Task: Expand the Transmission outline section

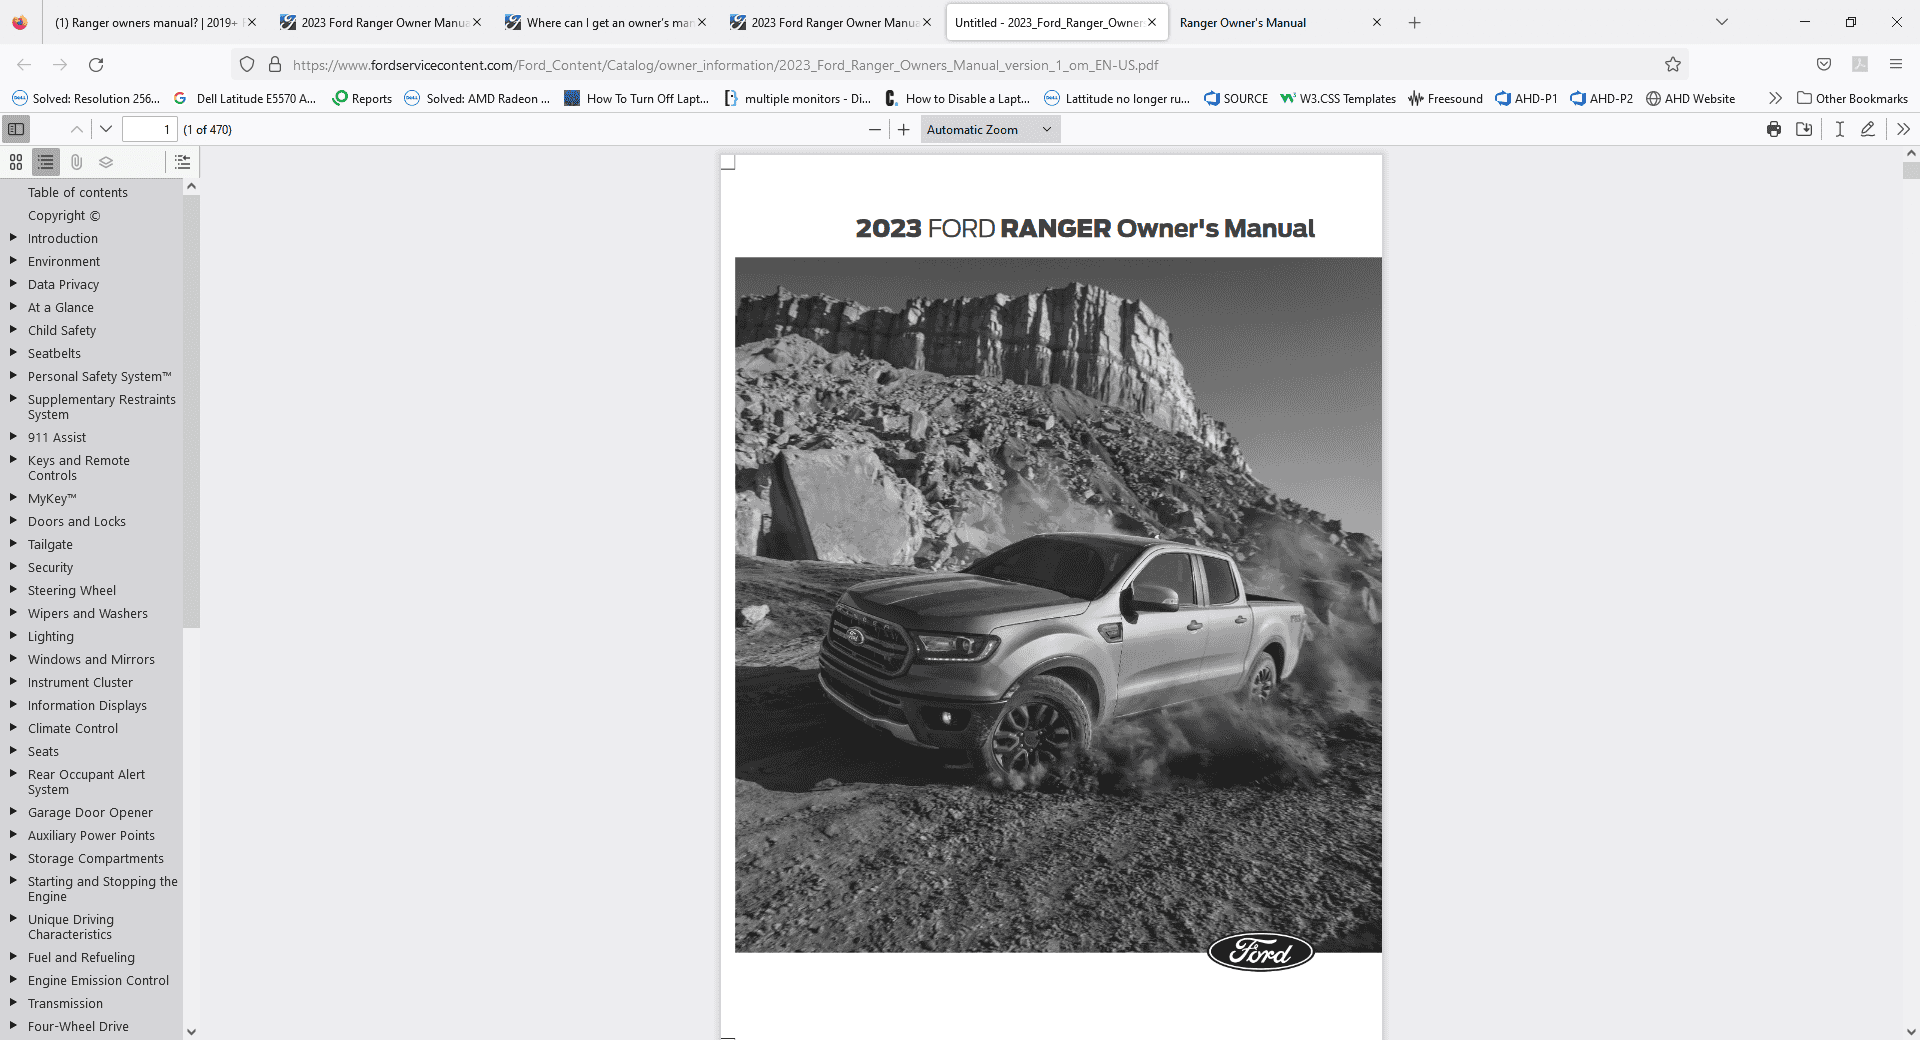Action: coord(13,1003)
